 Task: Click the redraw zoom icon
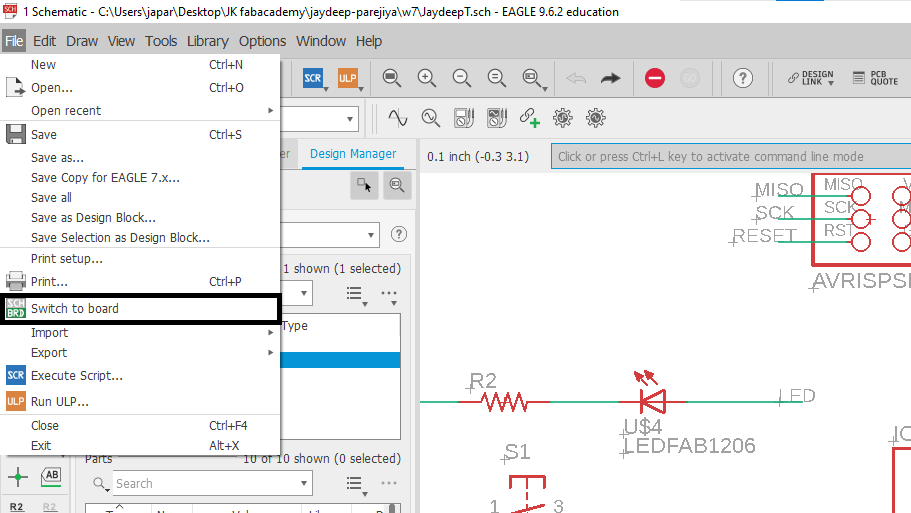click(x=496, y=78)
